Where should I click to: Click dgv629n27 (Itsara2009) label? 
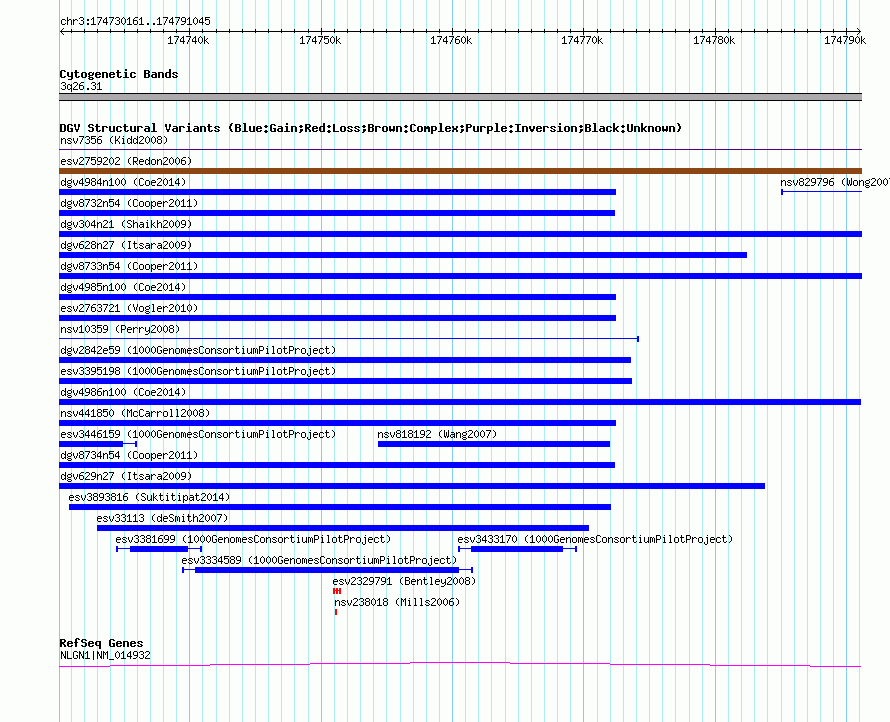click(126, 476)
